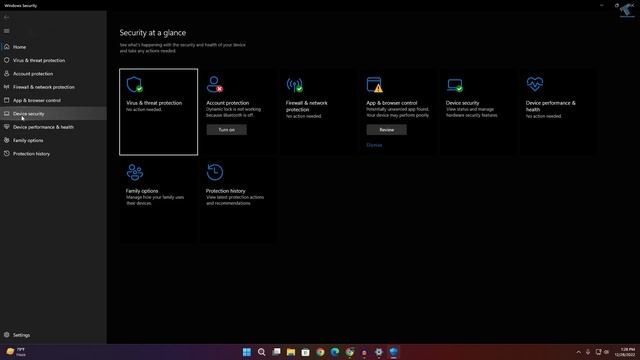Go to Firewall & network protection sidebar entry
The height and width of the screenshot is (360, 640).
[53, 87]
